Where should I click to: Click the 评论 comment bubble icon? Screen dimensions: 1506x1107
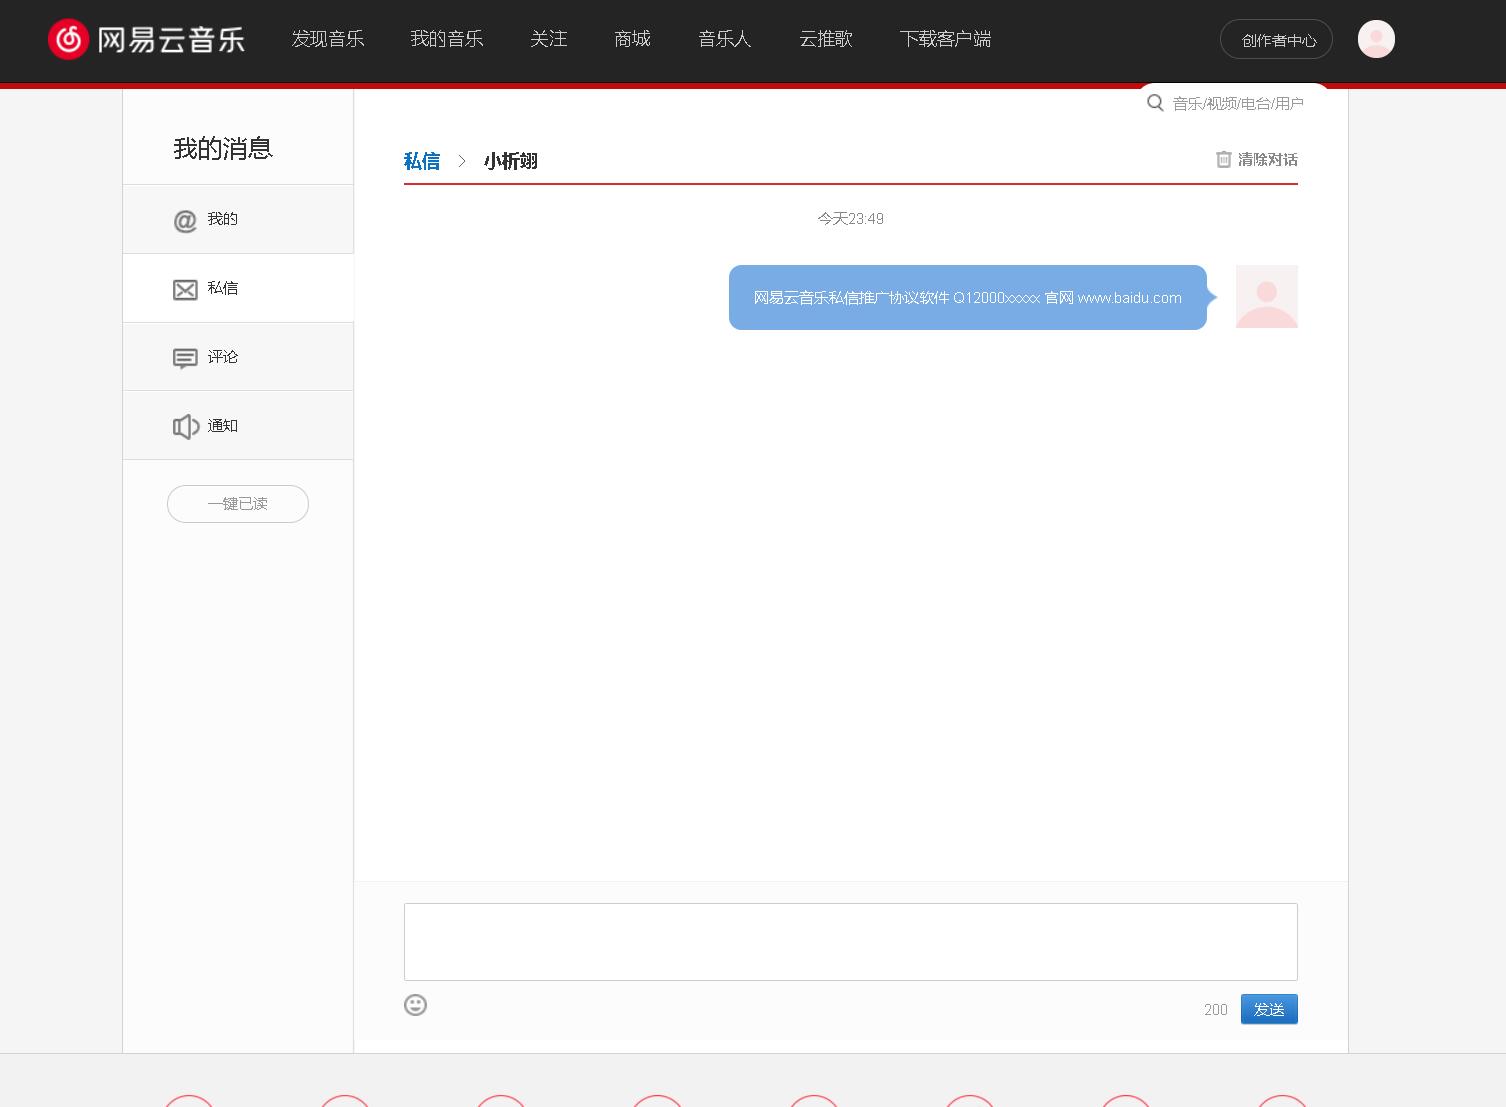click(185, 358)
